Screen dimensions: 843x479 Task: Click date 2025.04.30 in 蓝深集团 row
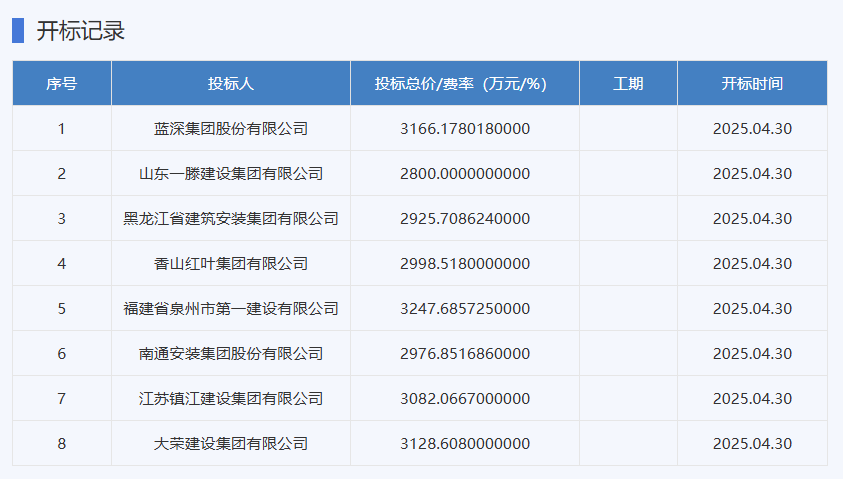pyautogui.click(x=752, y=128)
